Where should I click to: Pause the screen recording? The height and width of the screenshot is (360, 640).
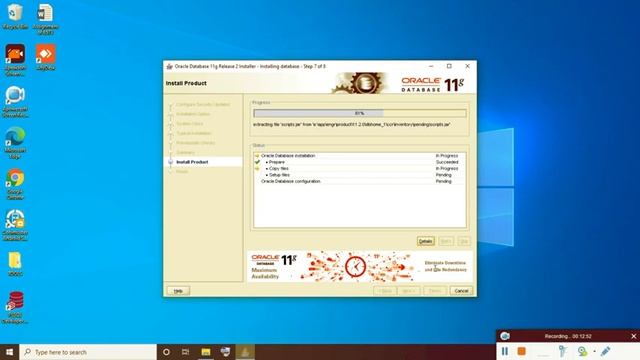click(505, 351)
